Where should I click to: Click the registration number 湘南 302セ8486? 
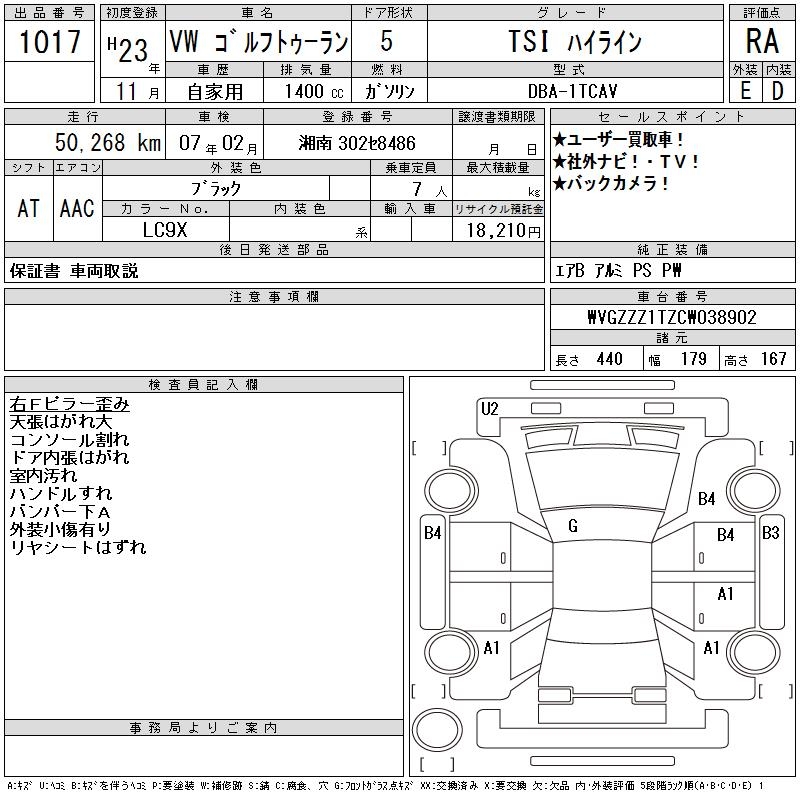357,143
